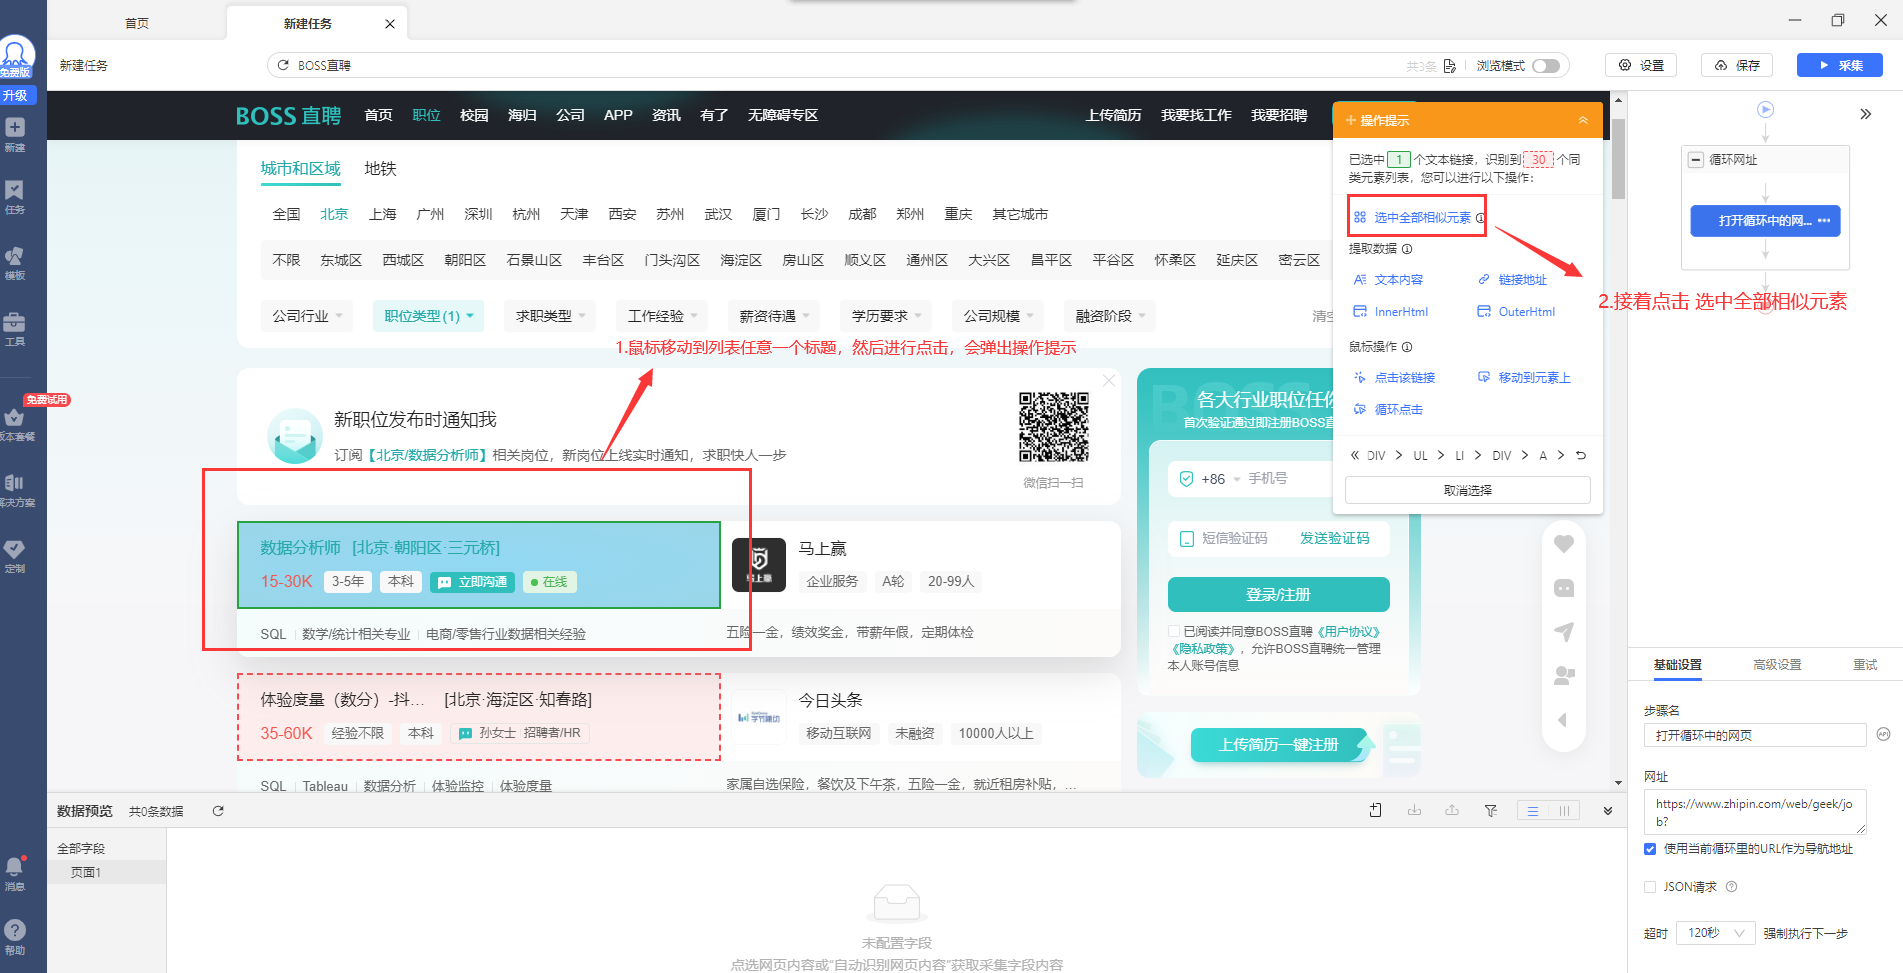Viewport: 1903px width, 973px height.
Task: Expand the 学历要求 filter dropdown
Action: pos(886,316)
